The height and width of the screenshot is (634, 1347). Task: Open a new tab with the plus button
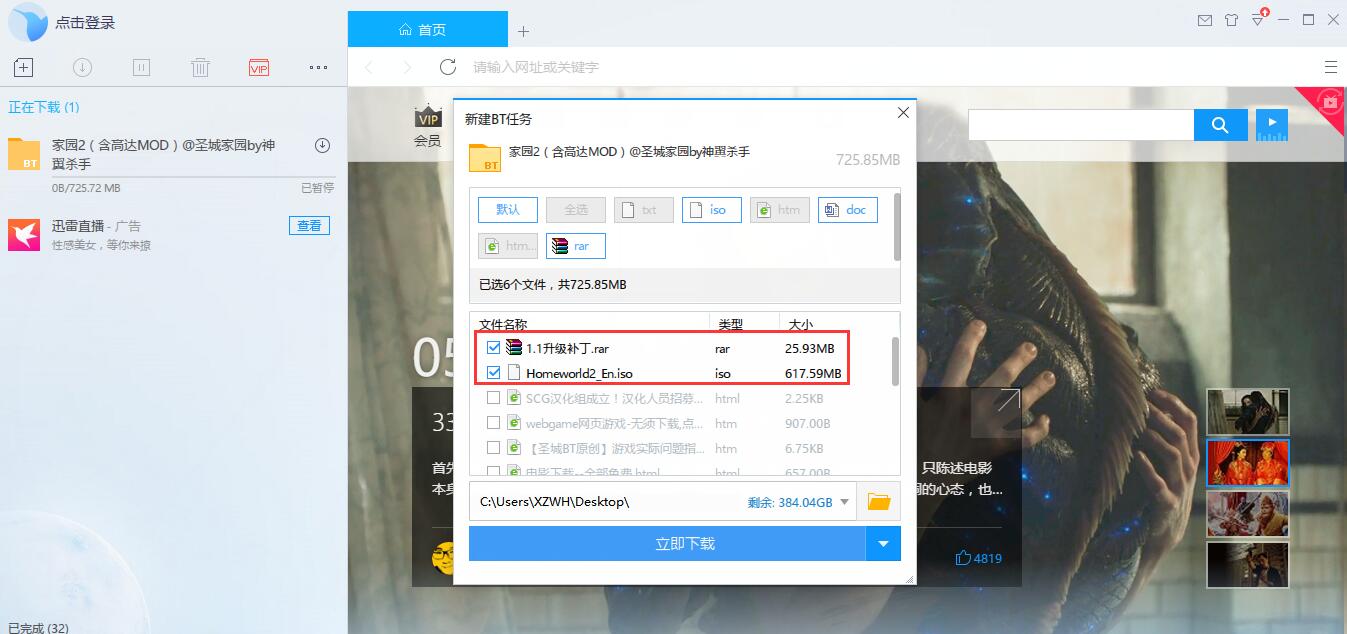pos(523,31)
